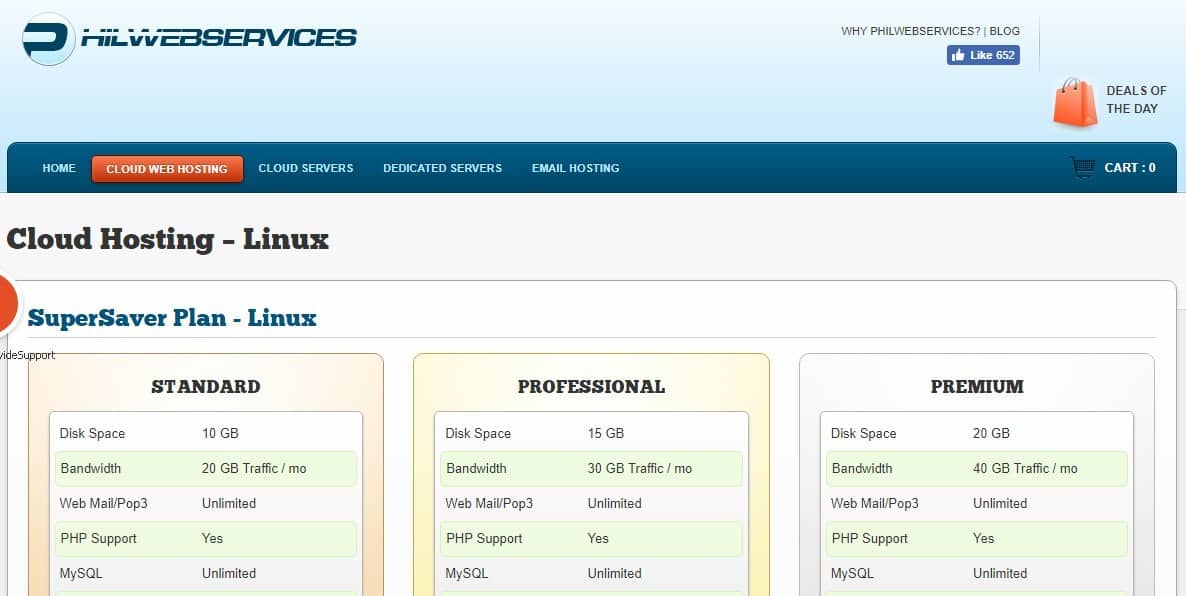Open the Cloud Servers menu
This screenshot has width=1186, height=596.
[306, 168]
